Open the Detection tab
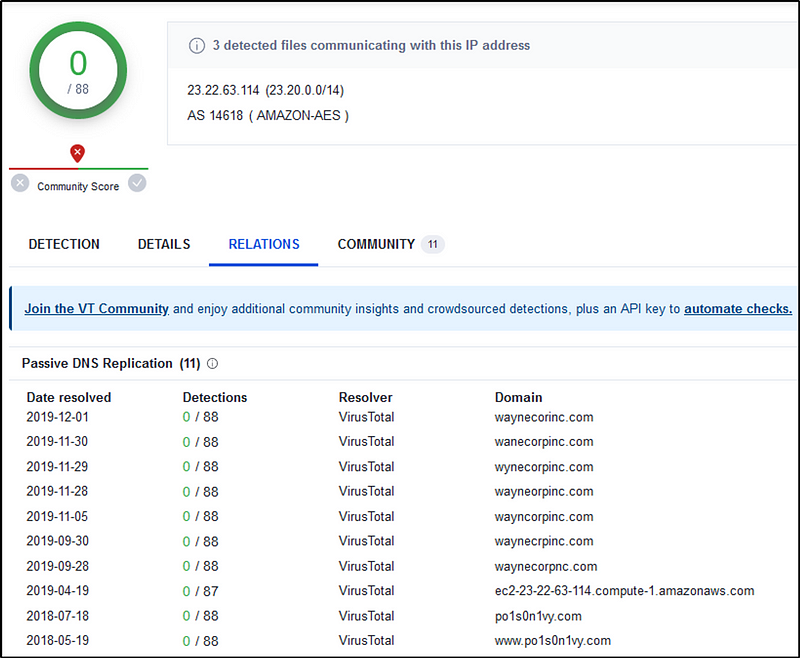 click(64, 244)
